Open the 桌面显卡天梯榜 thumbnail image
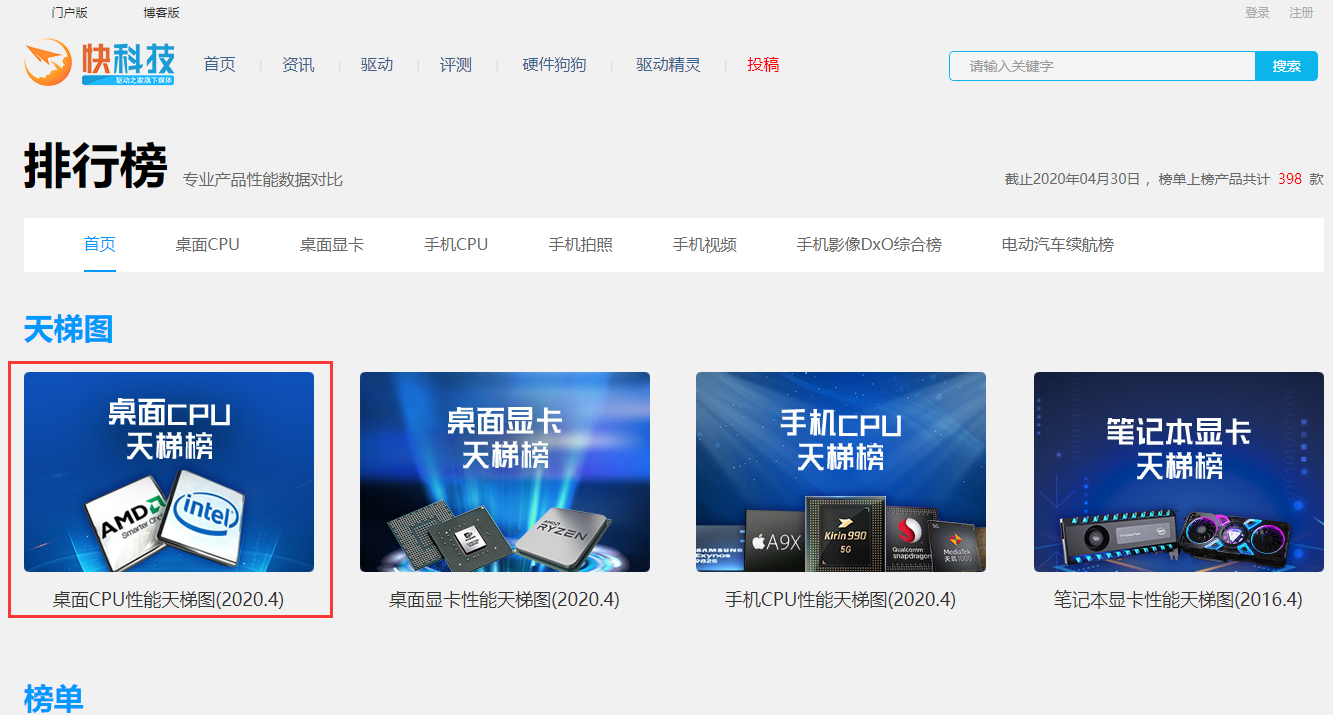Image resolution: width=1333 pixels, height=715 pixels. click(x=505, y=472)
